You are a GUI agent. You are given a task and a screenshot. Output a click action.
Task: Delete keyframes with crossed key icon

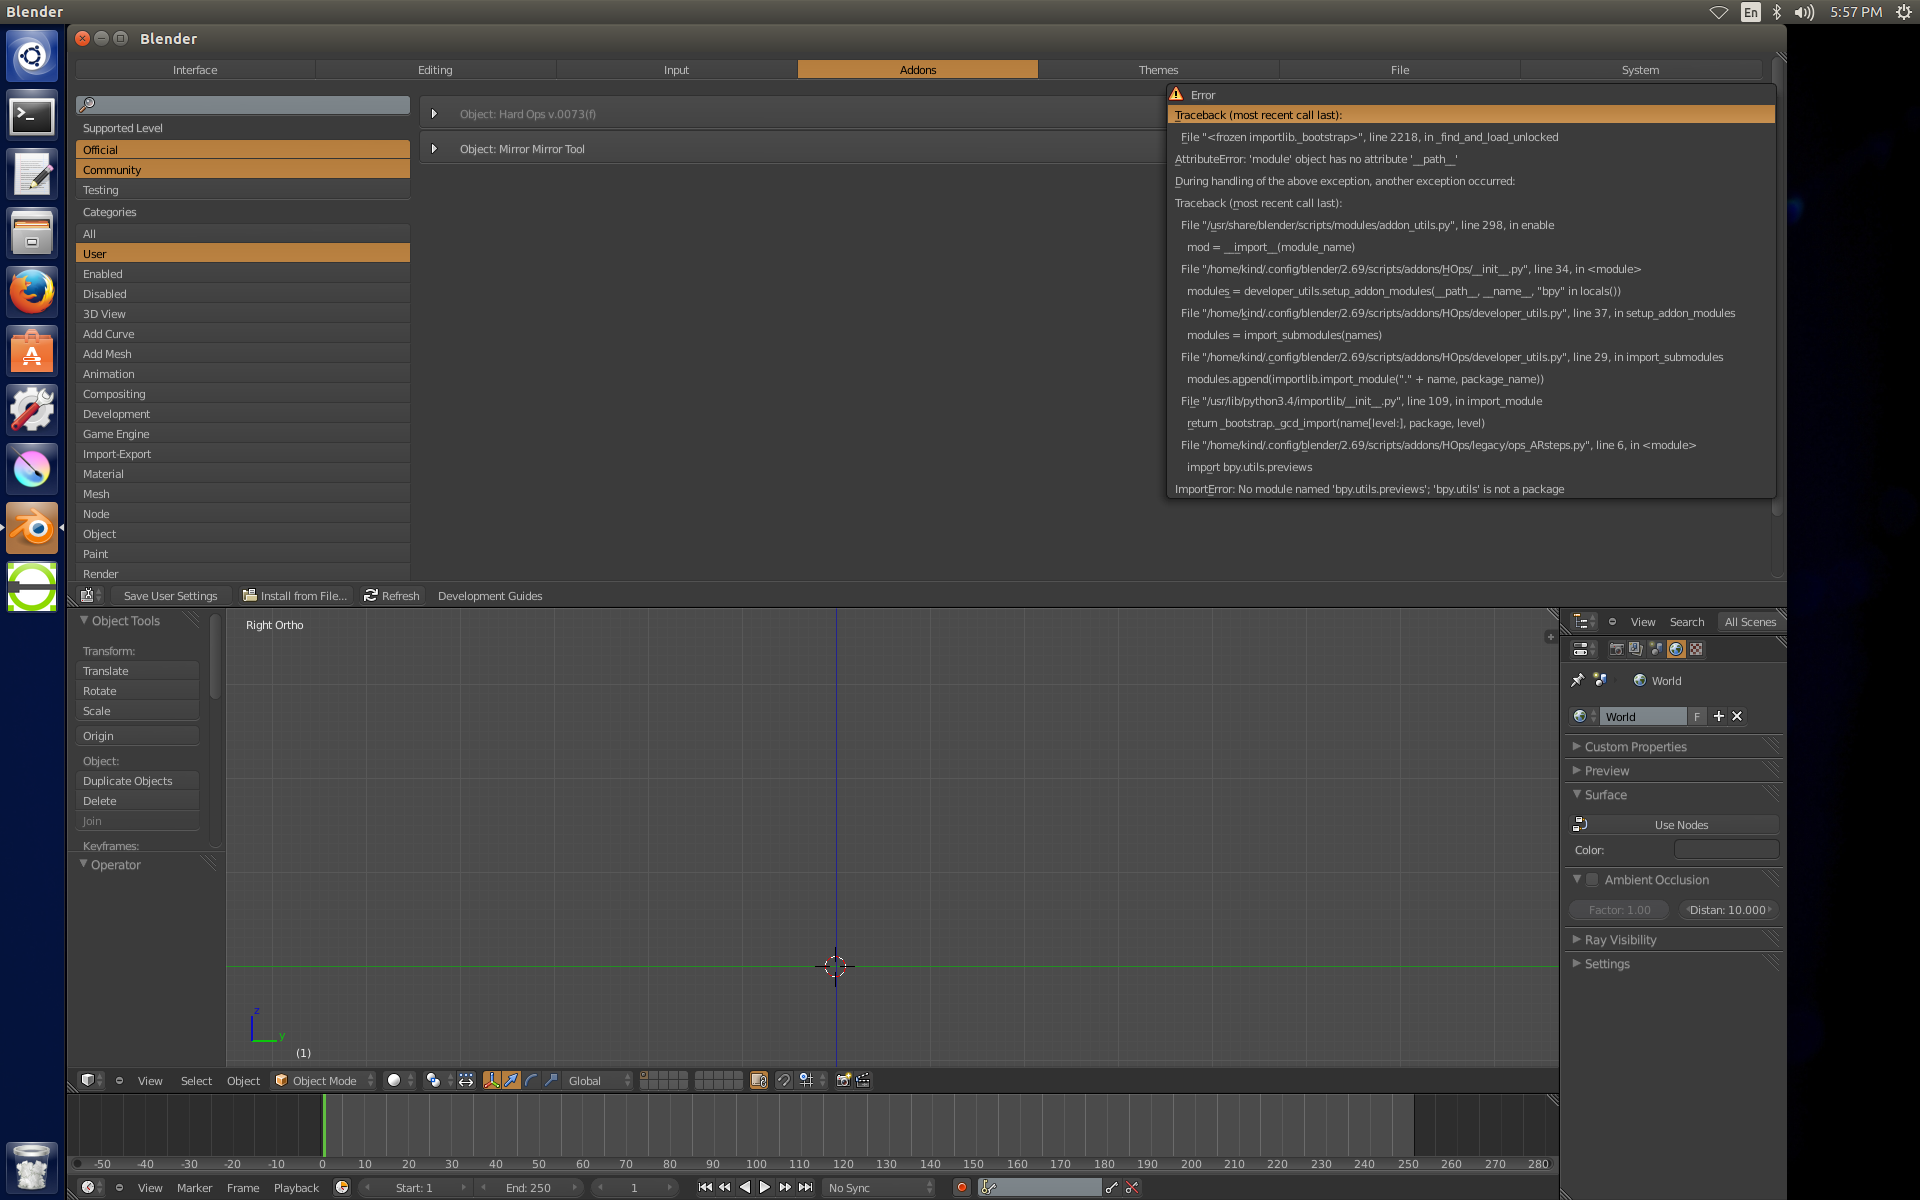(x=1132, y=1187)
